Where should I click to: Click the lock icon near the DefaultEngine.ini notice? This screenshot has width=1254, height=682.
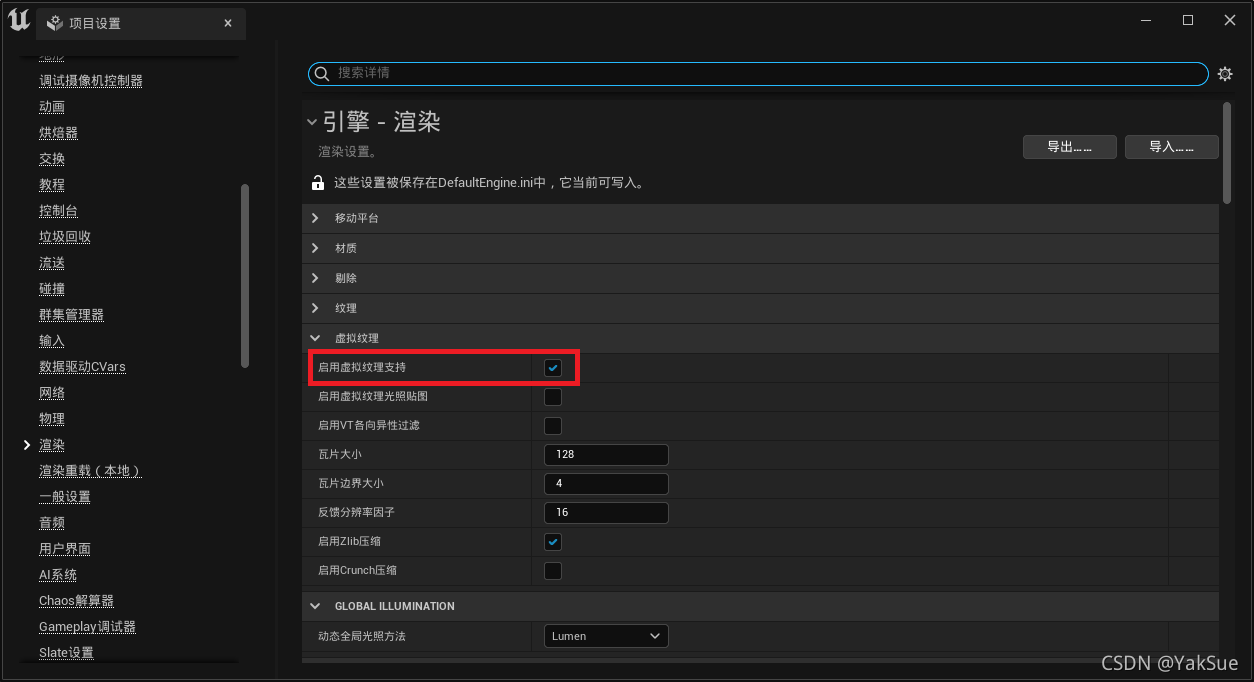pyautogui.click(x=317, y=182)
